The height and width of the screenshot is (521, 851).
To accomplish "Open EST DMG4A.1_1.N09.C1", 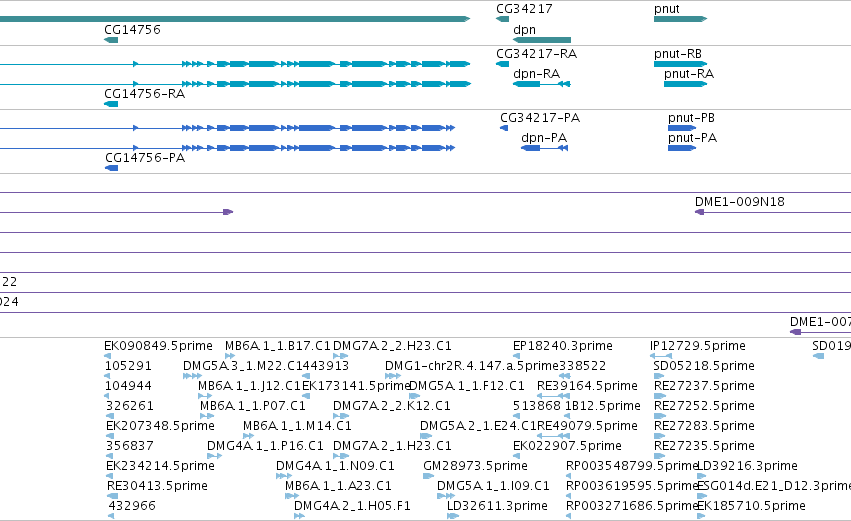I will click(x=335, y=466).
